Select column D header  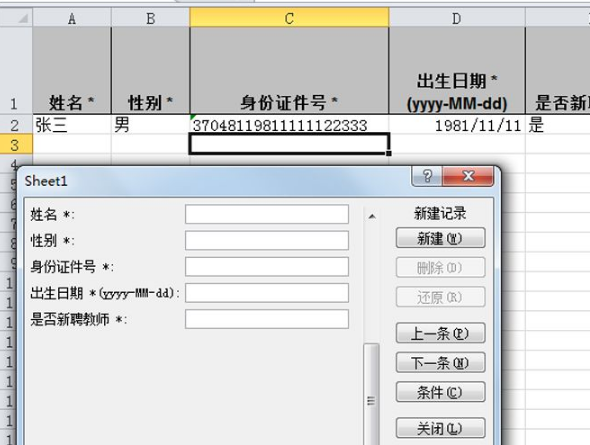457,18
